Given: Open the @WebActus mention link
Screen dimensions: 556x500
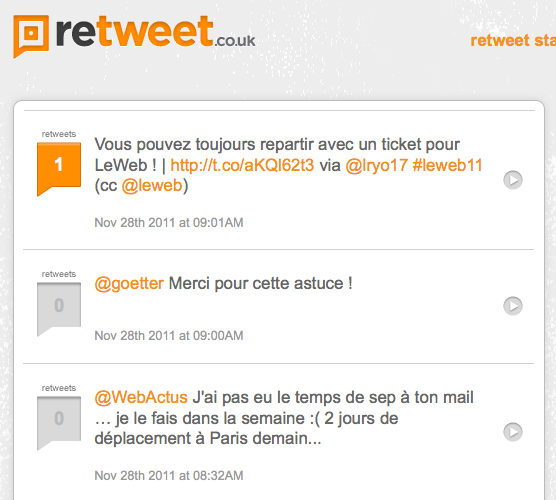Looking at the screenshot, I should 141,398.
